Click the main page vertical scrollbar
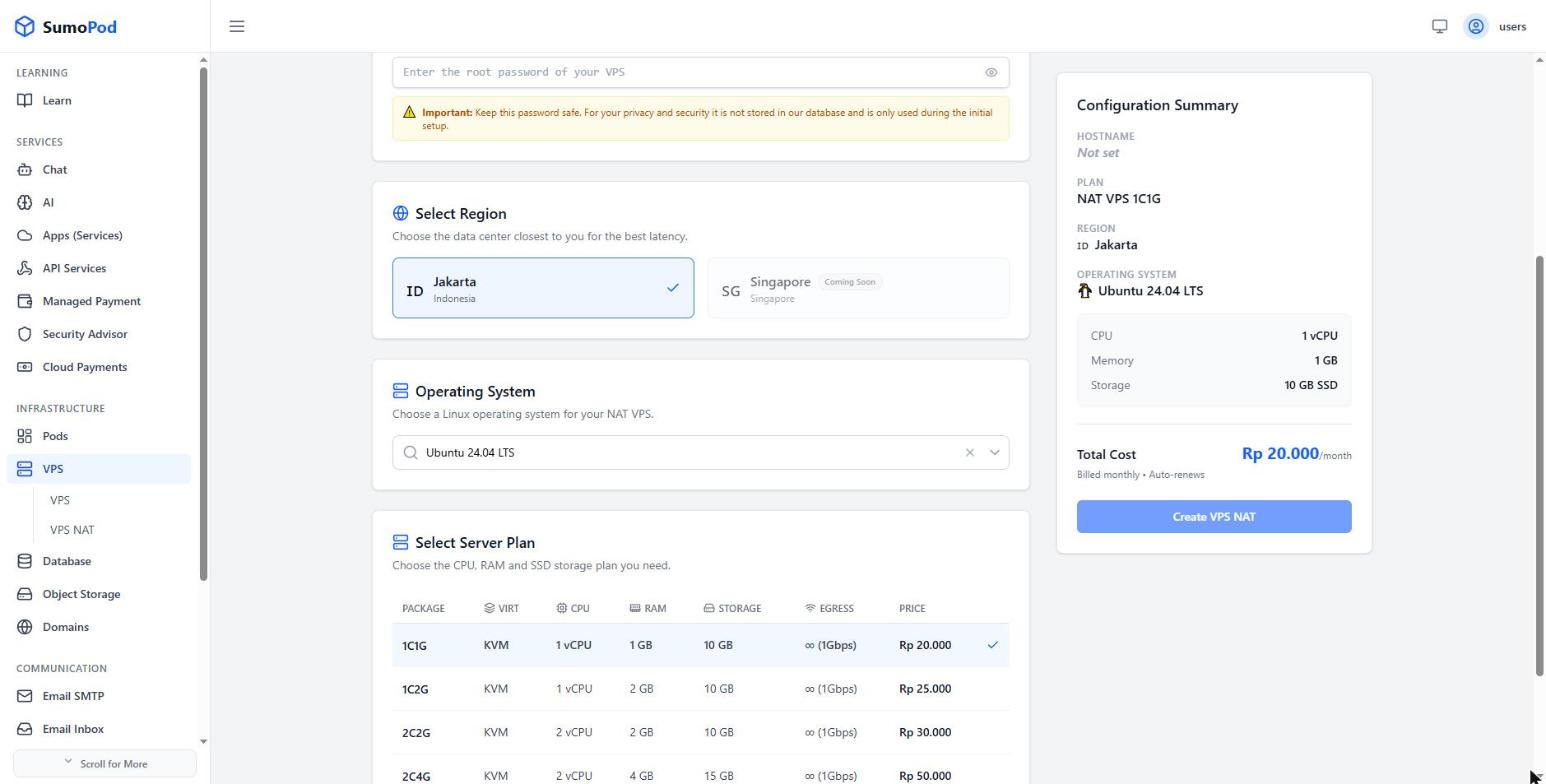The width and height of the screenshot is (1546, 784). [1540, 465]
